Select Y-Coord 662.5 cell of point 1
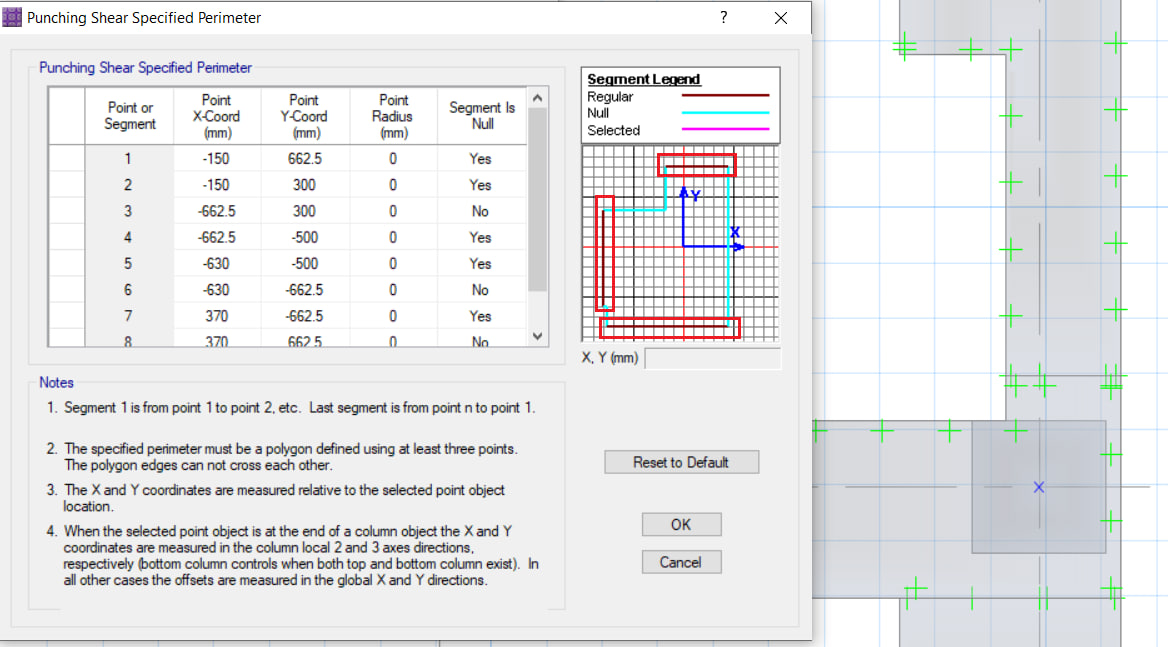The width and height of the screenshot is (1168, 647). 305,159
